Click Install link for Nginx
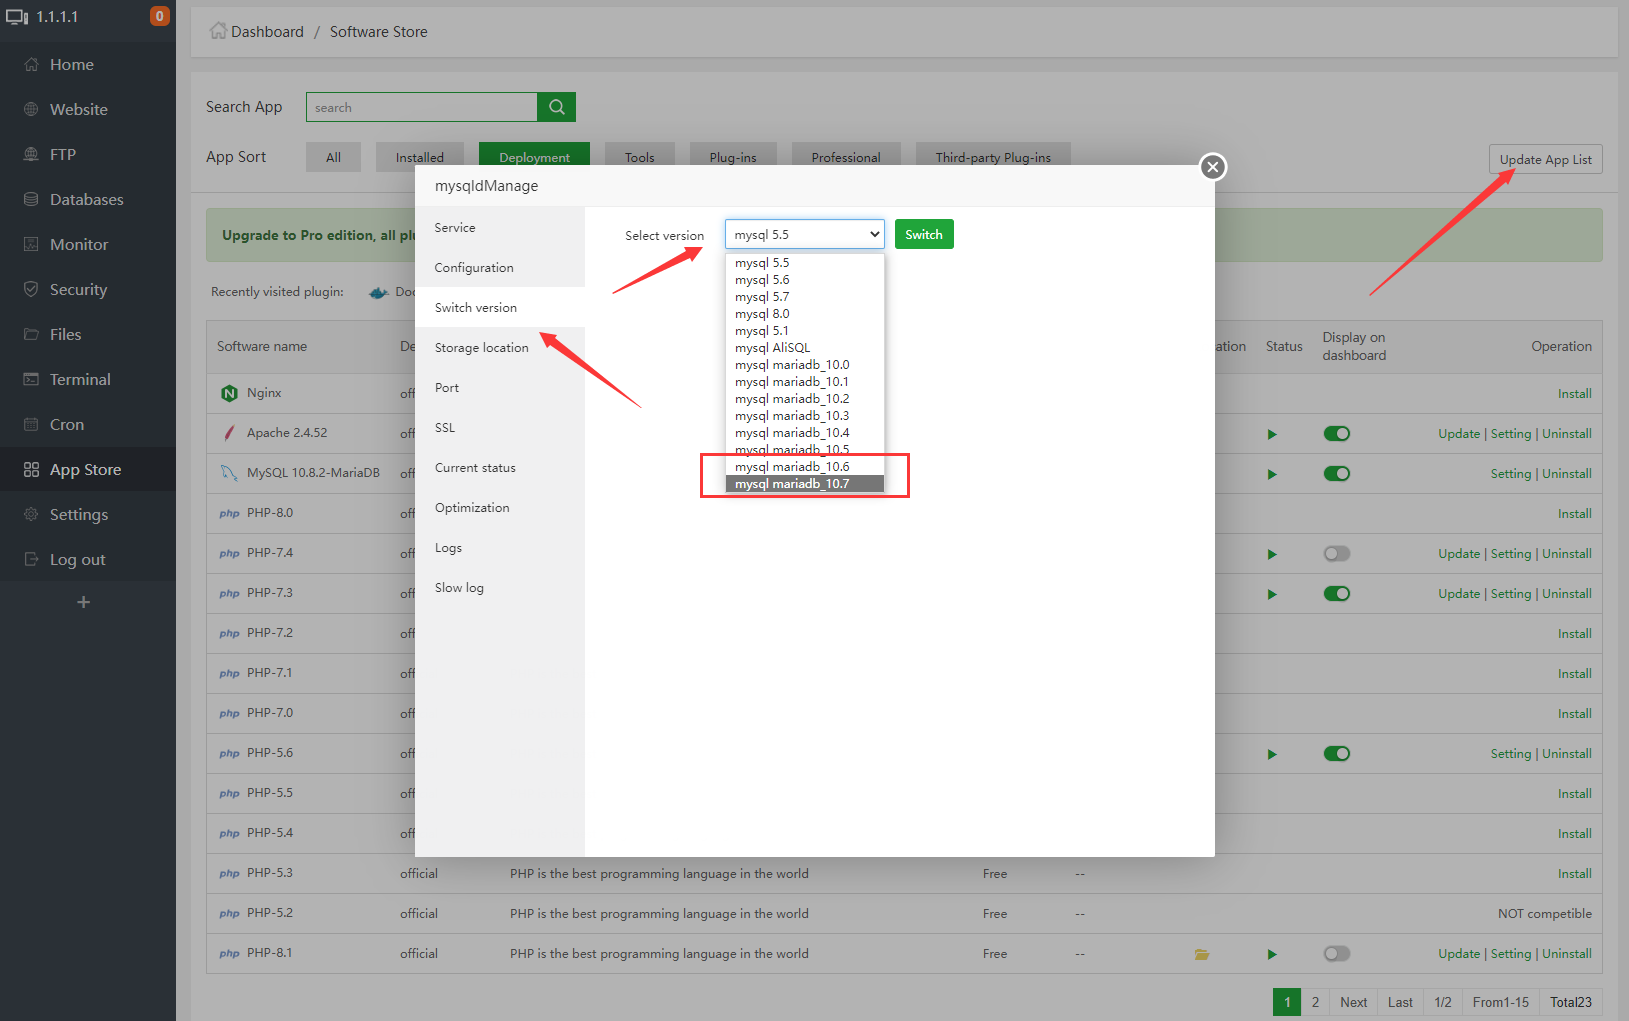This screenshot has width=1629, height=1021. tap(1574, 394)
